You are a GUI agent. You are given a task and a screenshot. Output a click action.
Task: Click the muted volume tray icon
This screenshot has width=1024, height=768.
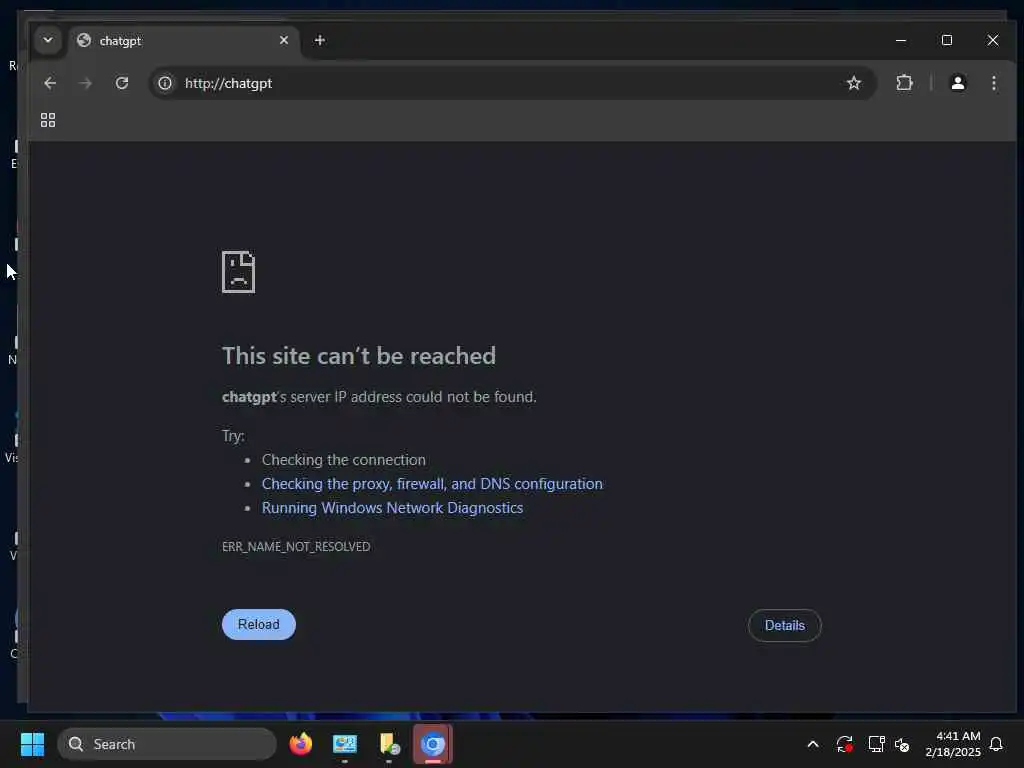coord(903,744)
